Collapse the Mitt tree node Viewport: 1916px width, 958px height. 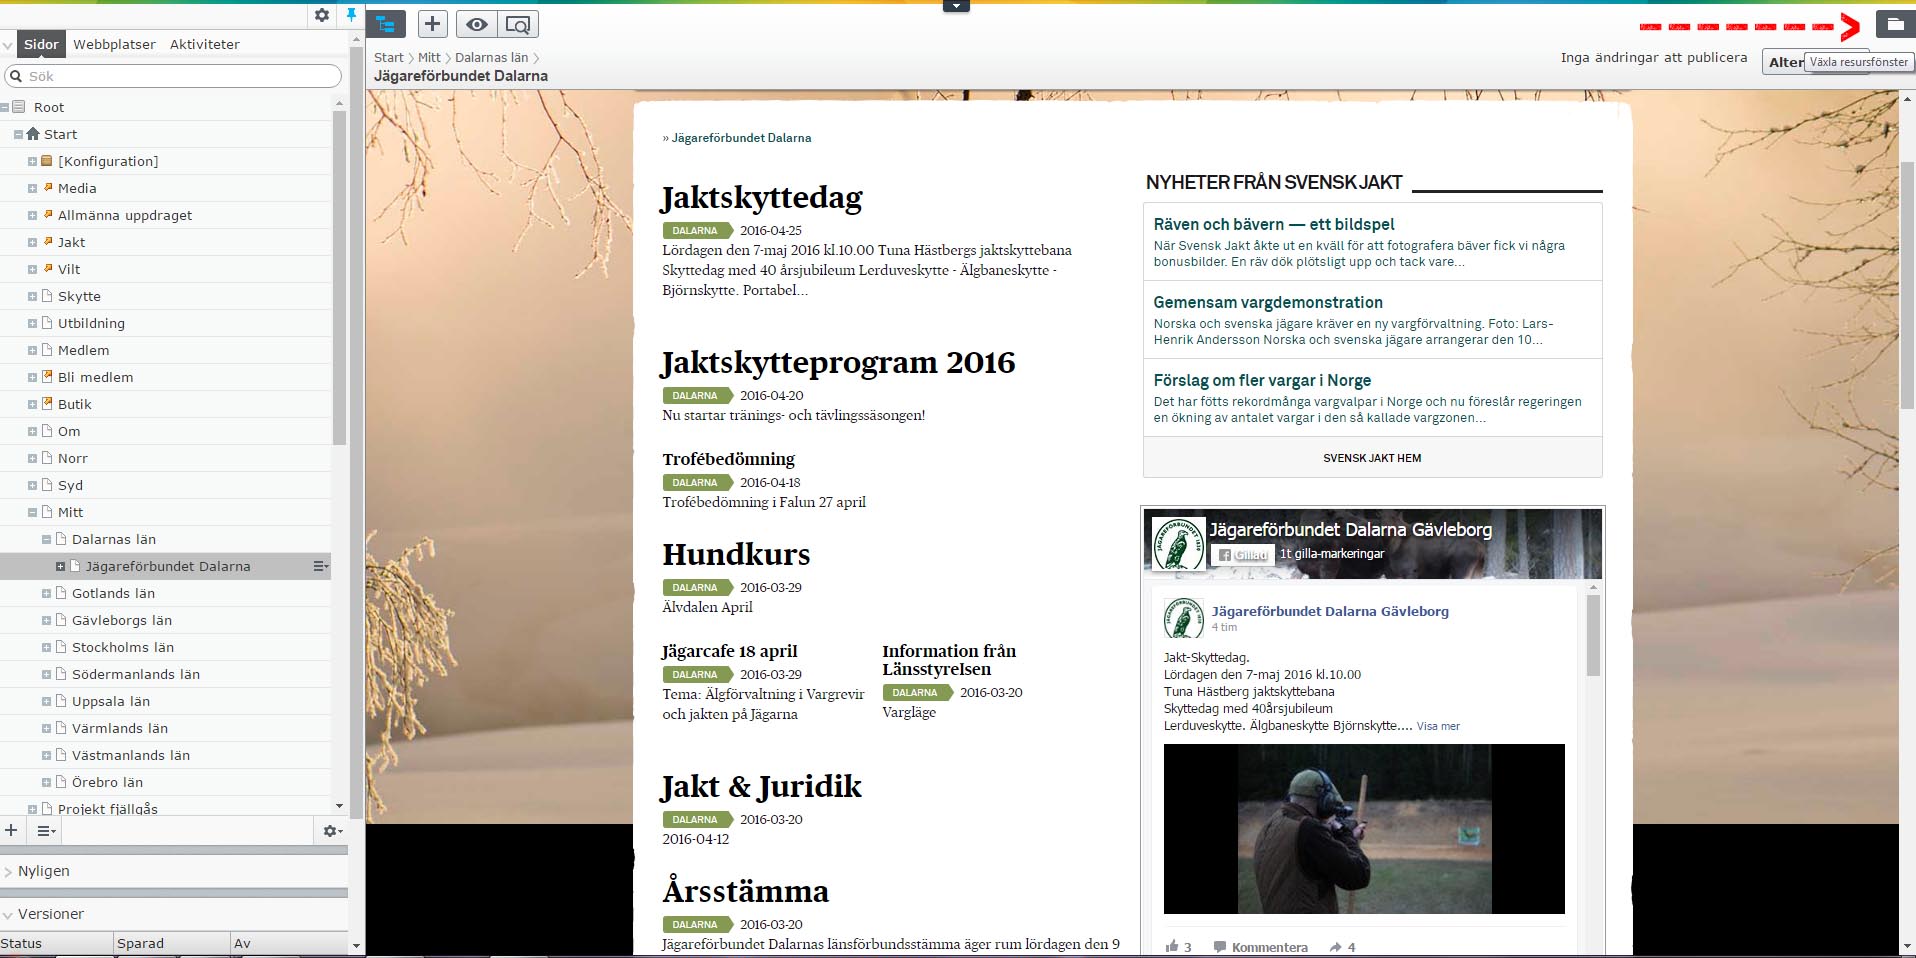tap(32, 512)
